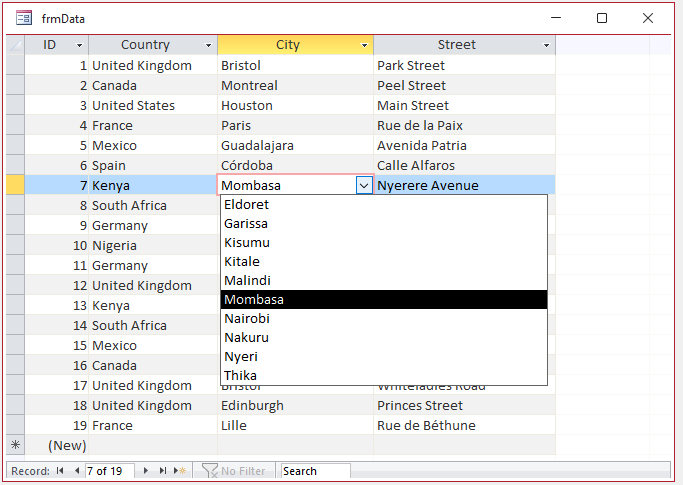This screenshot has height=485, width=683.
Task: Go to first record navigation button
Action: click(60, 471)
